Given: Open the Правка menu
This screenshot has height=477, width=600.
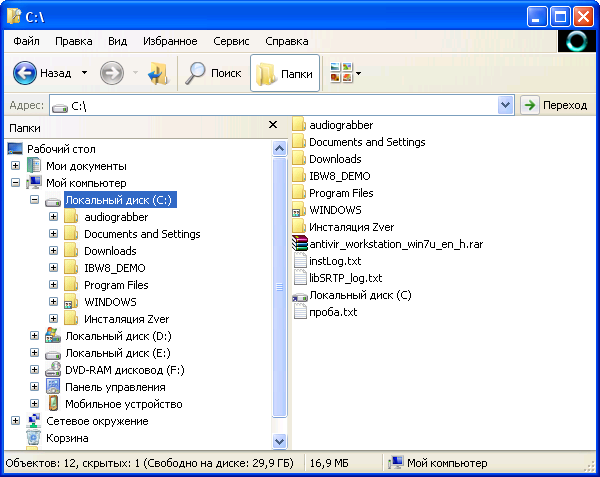Looking at the screenshot, I should pos(73,41).
